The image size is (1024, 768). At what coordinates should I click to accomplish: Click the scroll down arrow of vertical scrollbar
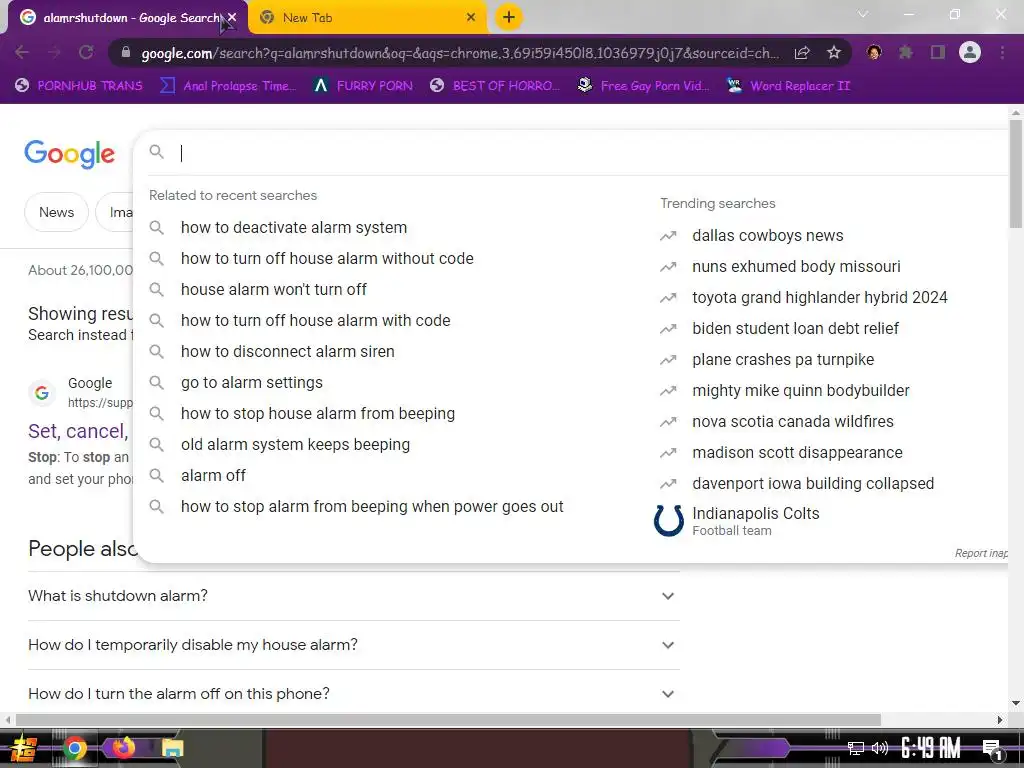click(x=1016, y=703)
